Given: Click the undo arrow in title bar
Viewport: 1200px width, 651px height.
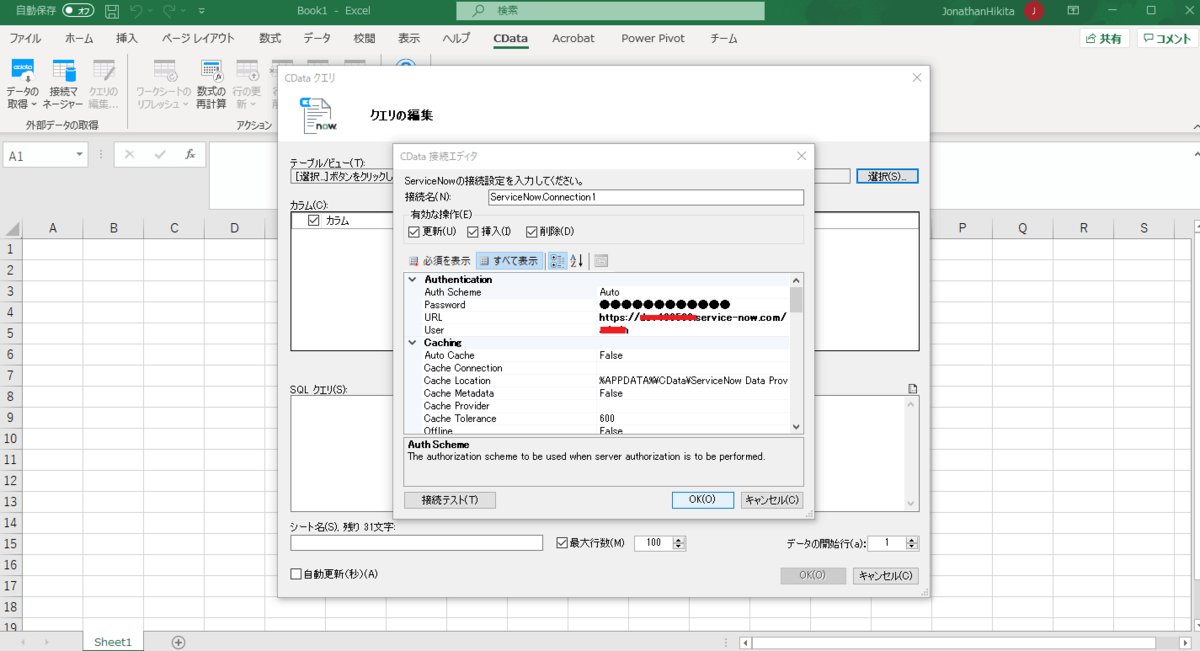Looking at the screenshot, I should (x=136, y=11).
